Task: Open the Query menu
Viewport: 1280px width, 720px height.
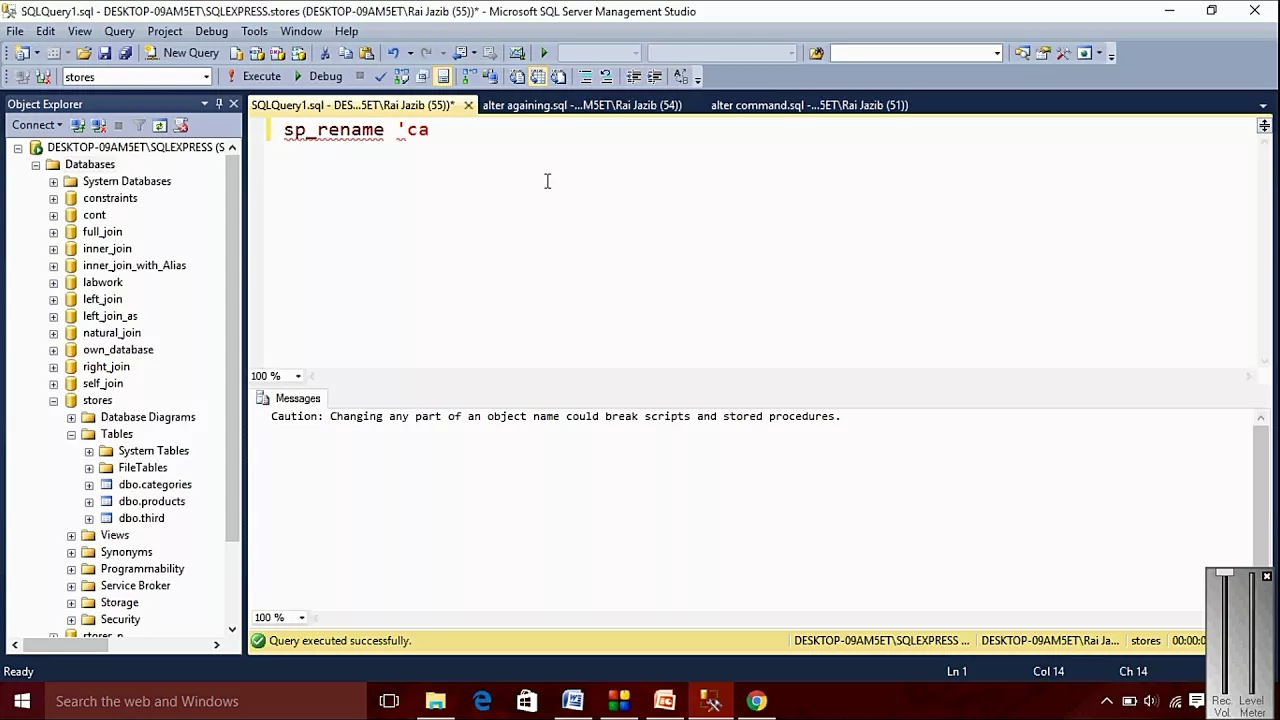Action: tap(119, 31)
